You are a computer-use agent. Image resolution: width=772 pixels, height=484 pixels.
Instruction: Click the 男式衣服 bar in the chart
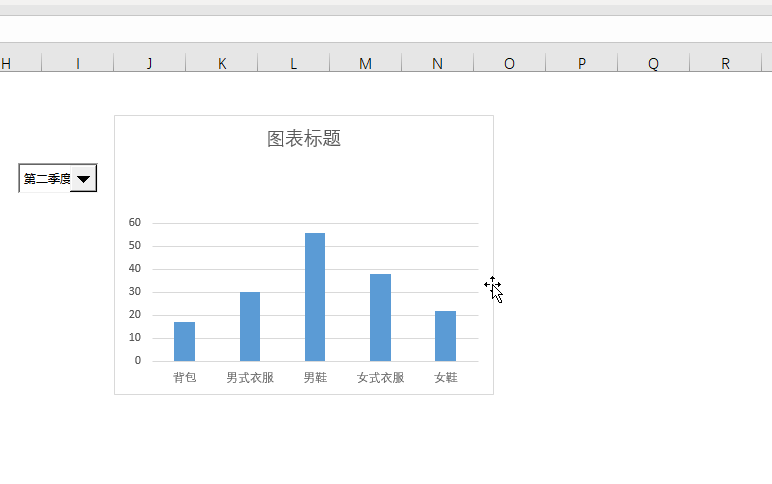click(x=250, y=327)
